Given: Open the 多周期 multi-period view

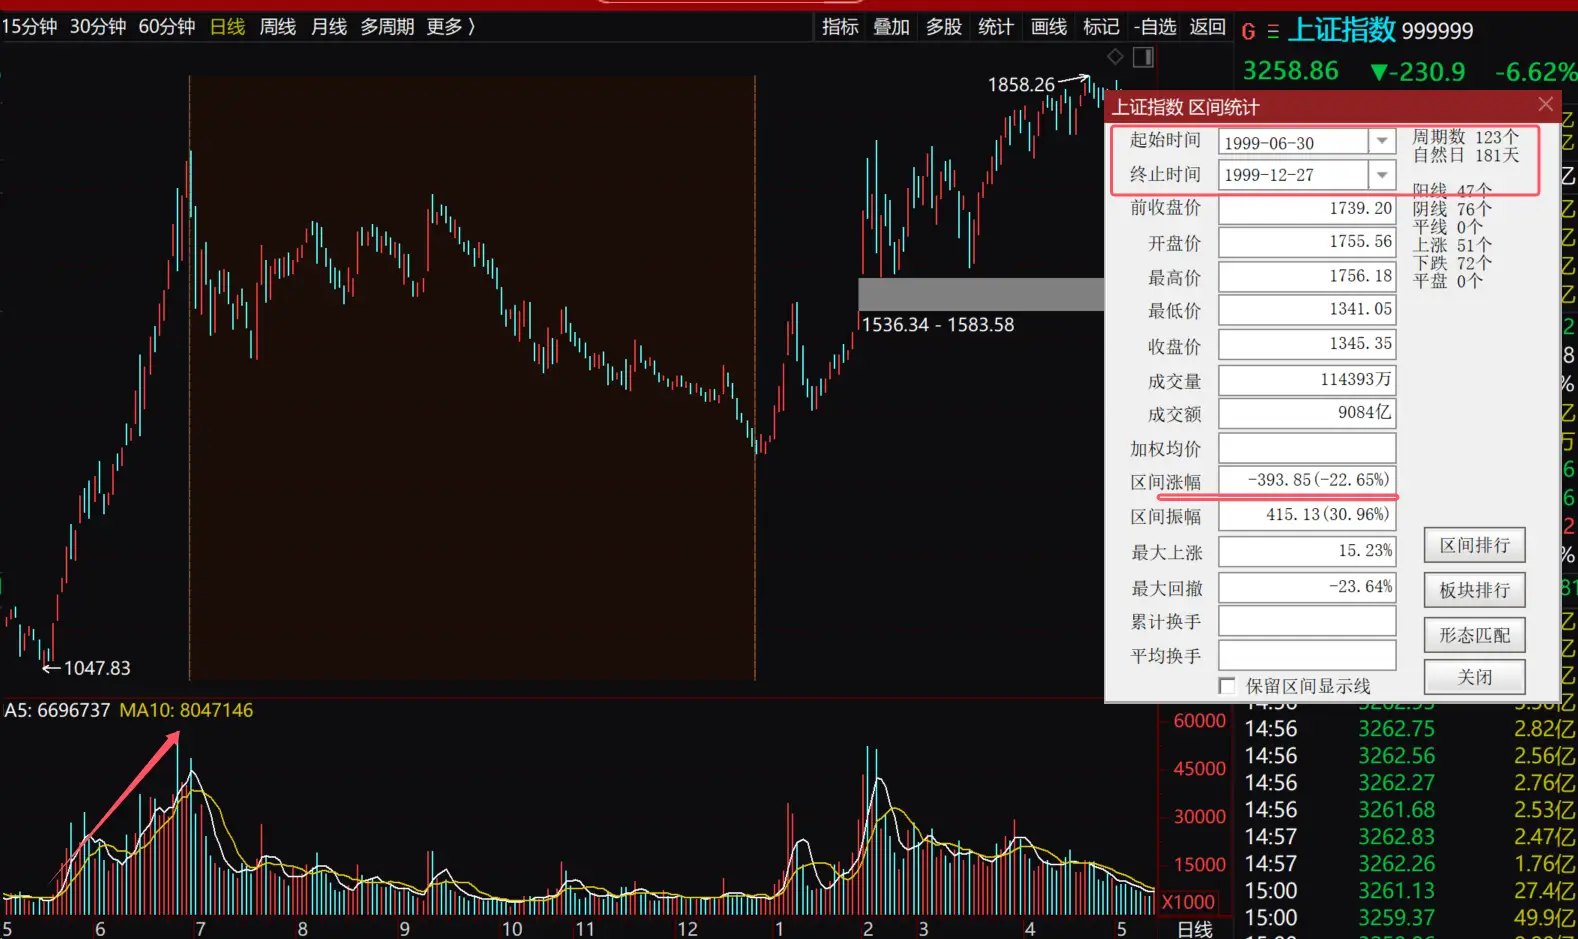Looking at the screenshot, I should (387, 27).
